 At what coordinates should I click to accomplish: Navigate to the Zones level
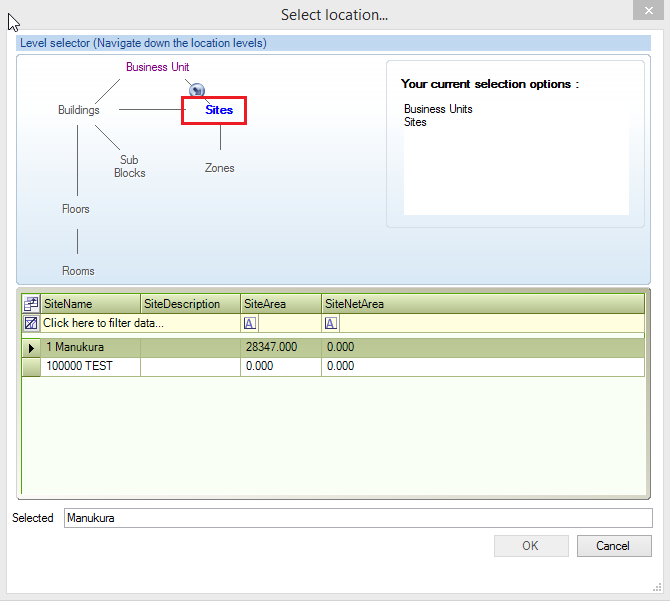[219, 168]
